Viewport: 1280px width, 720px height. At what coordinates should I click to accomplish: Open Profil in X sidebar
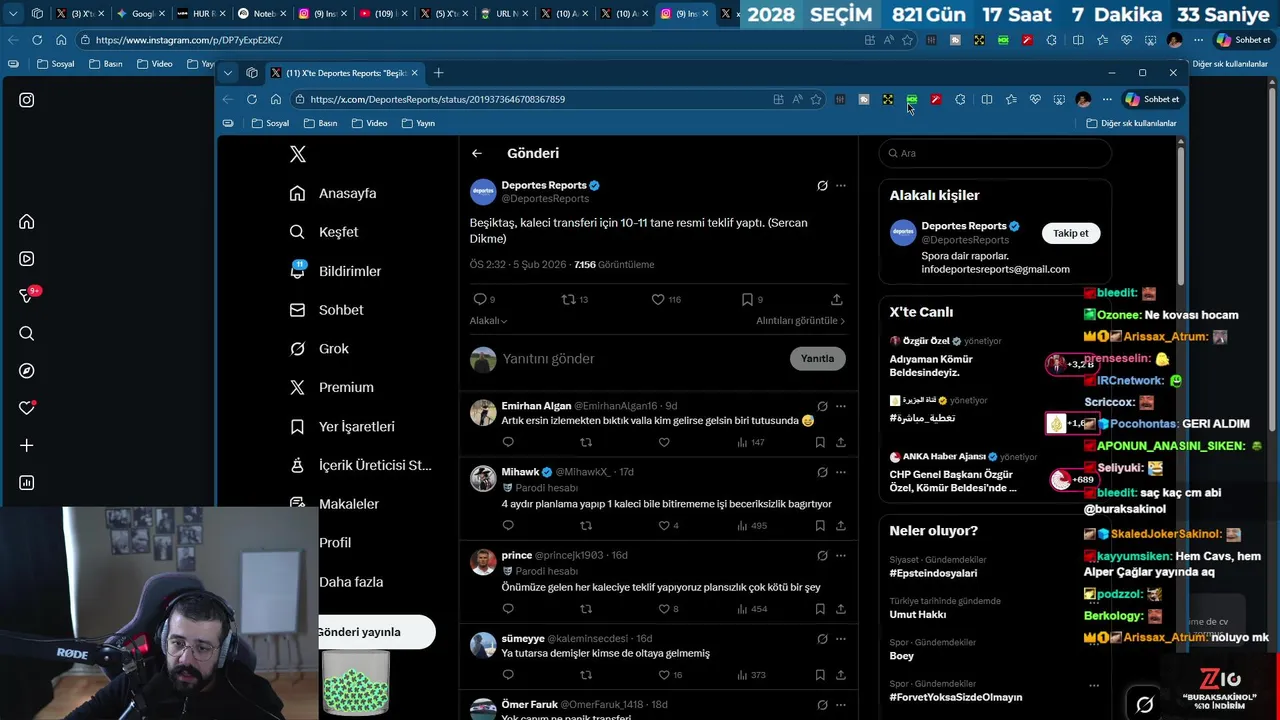[335, 543]
